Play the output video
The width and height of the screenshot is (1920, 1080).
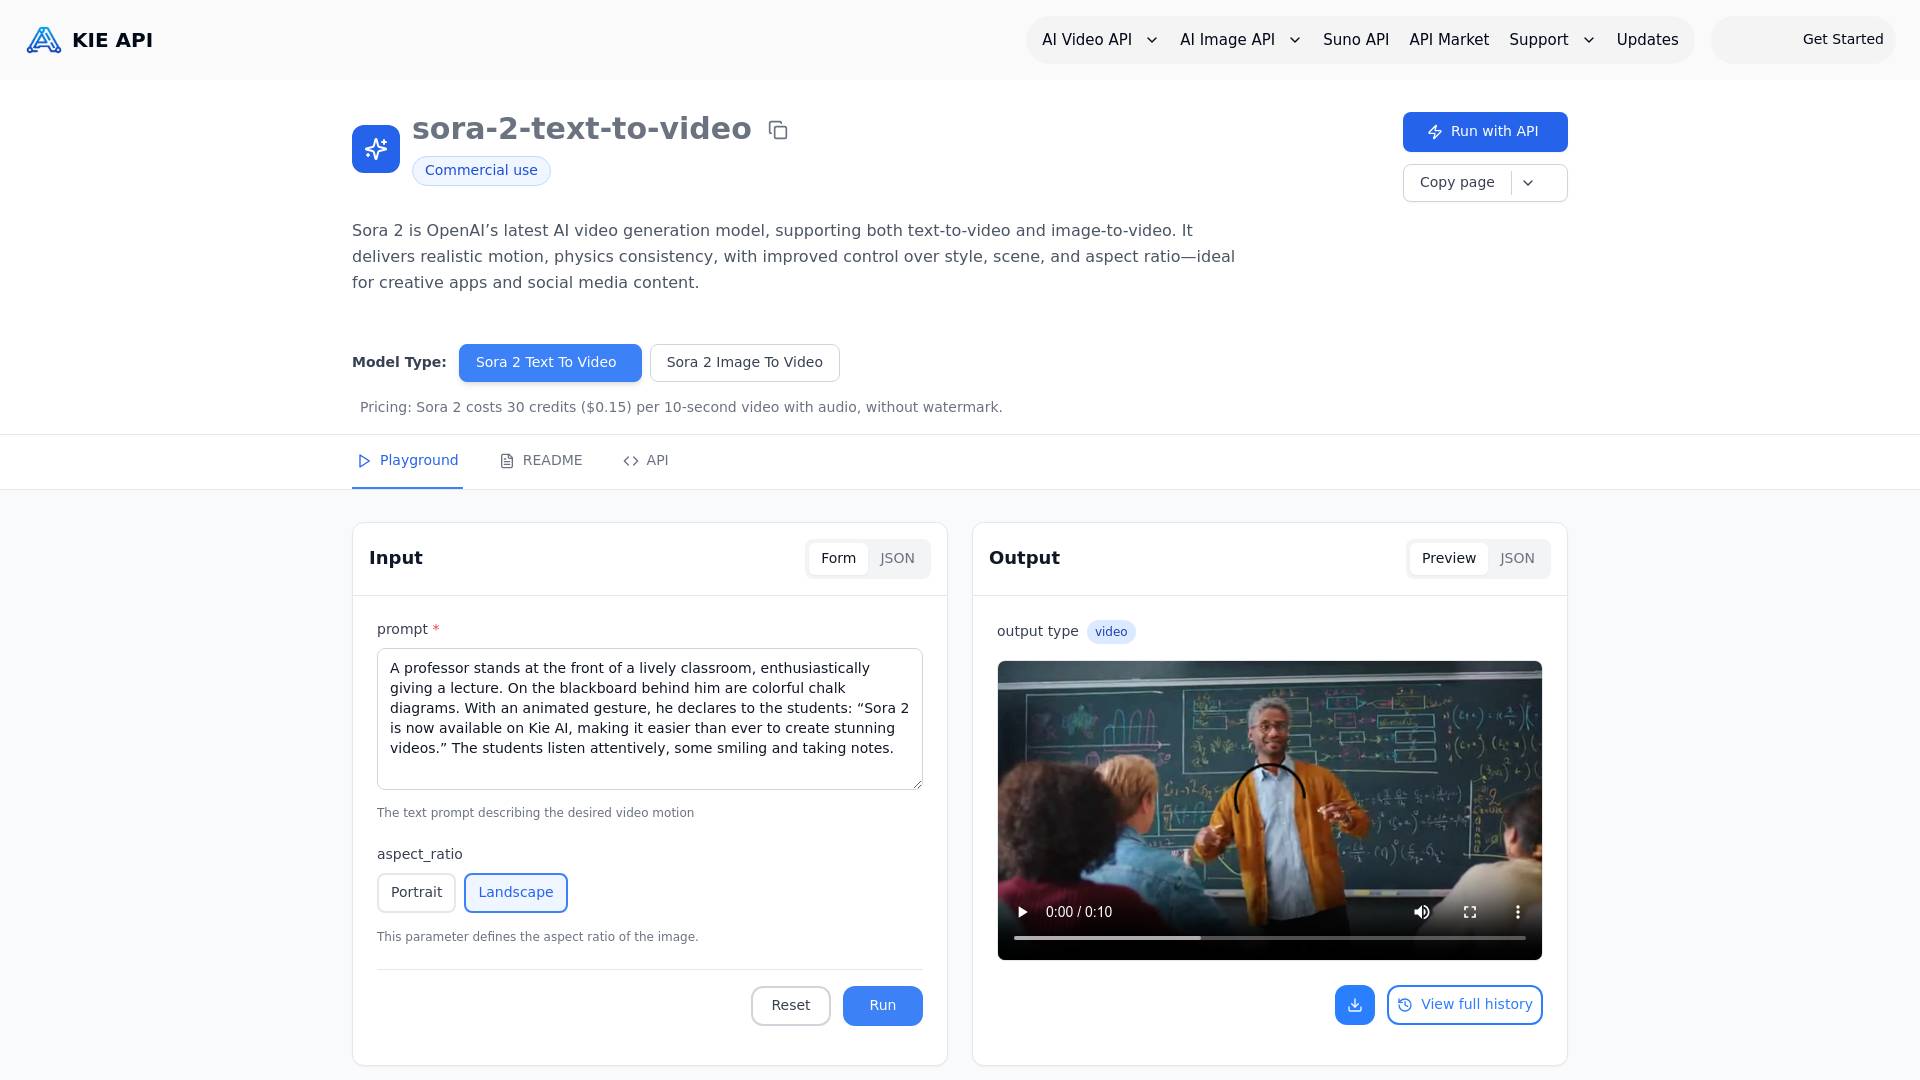point(1022,912)
